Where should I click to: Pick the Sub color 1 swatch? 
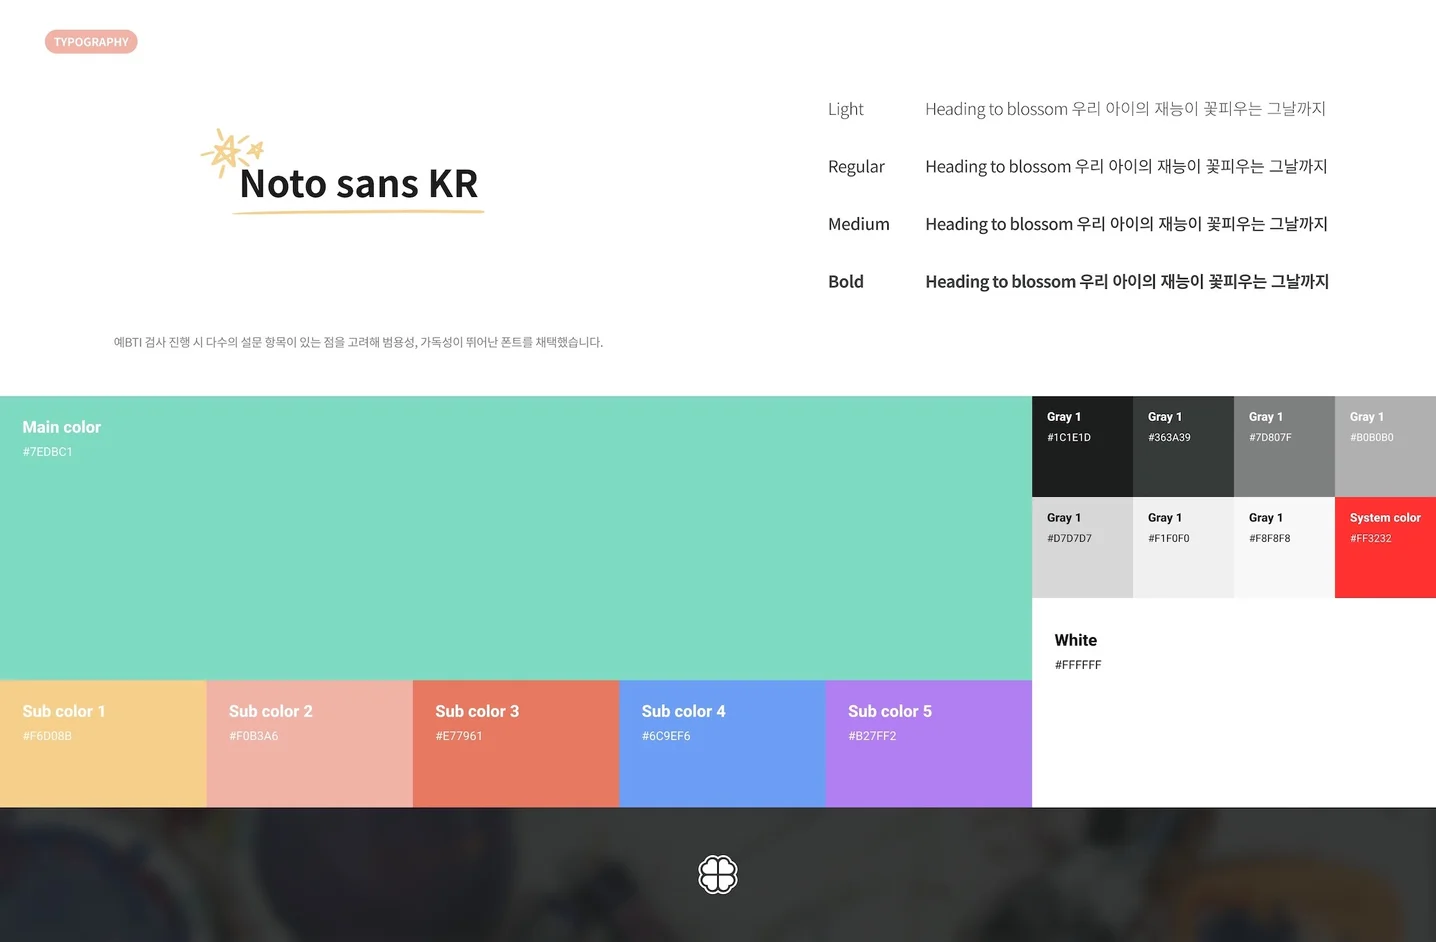pos(103,744)
